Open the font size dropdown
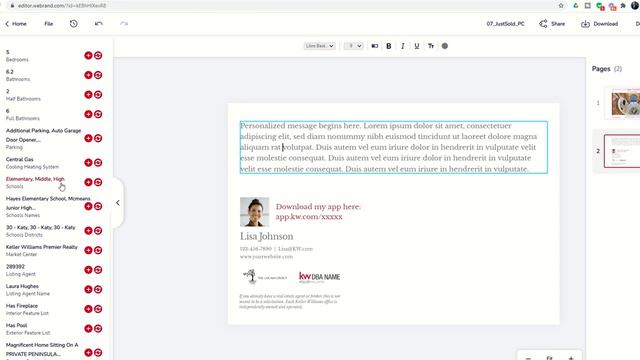The height and width of the screenshot is (360, 640). tap(353, 46)
